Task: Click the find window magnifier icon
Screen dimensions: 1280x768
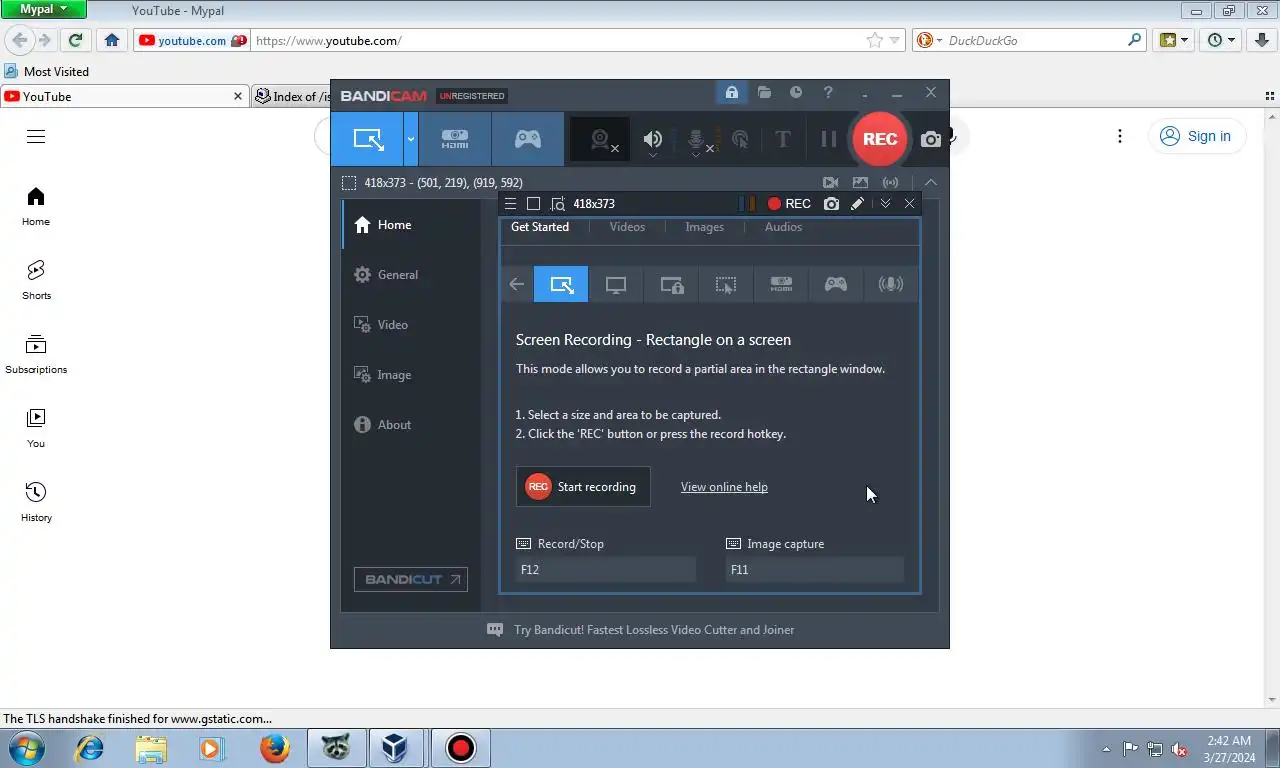Action: (x=558, y=204)
